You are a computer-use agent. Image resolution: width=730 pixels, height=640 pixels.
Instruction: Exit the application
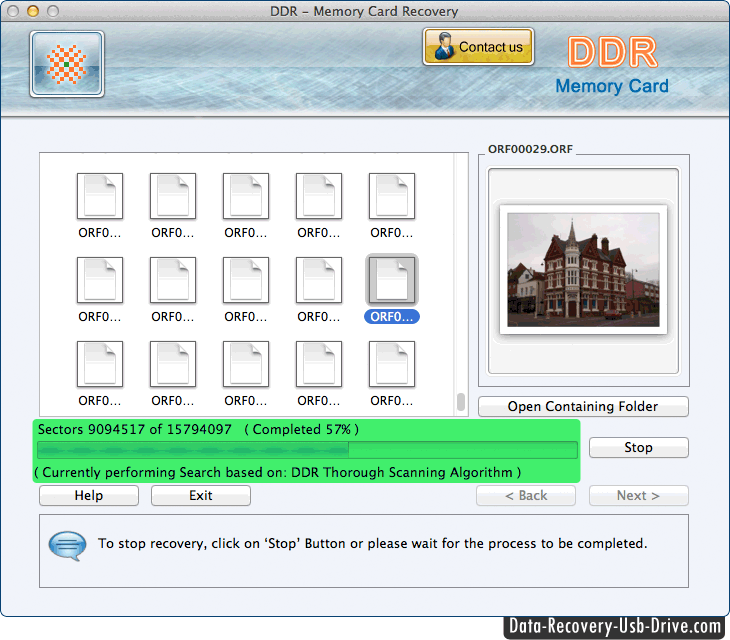pos(201,495)
